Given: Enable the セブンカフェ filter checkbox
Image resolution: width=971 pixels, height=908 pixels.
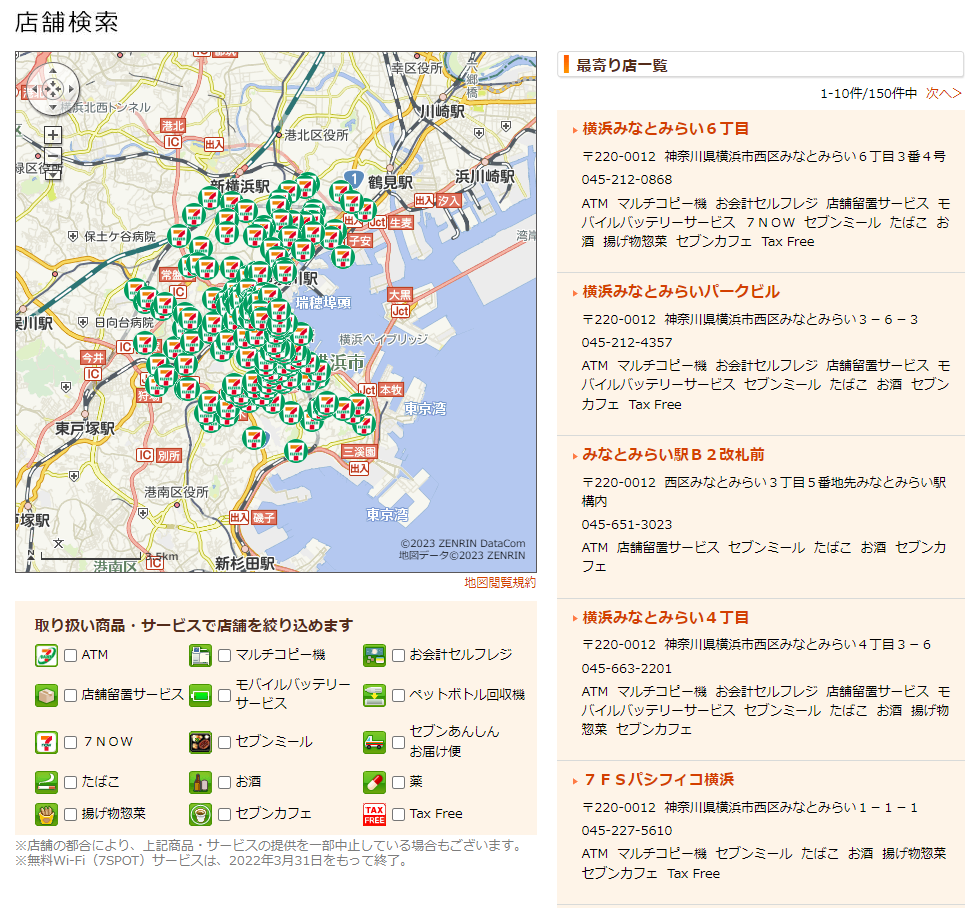Looking at the screenshot, I should [224, 814].
